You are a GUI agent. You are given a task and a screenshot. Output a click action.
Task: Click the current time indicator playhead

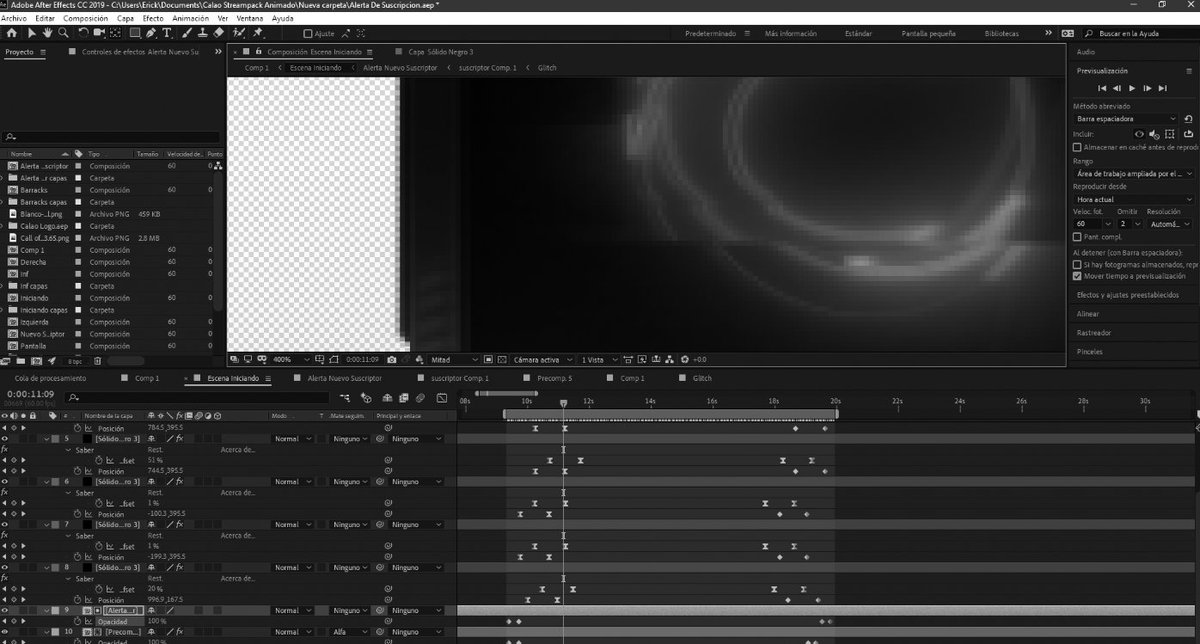tap(564, 403)
